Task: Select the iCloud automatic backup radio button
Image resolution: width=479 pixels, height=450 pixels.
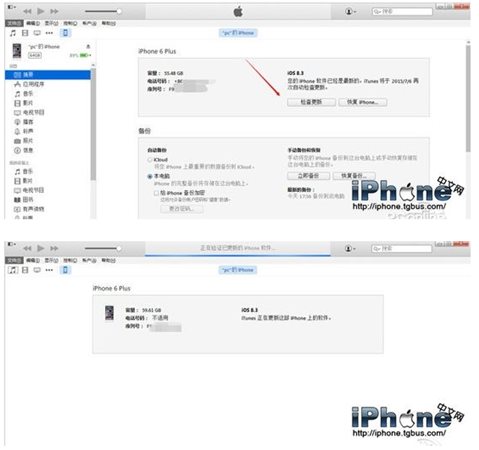Action: point(150,160)
